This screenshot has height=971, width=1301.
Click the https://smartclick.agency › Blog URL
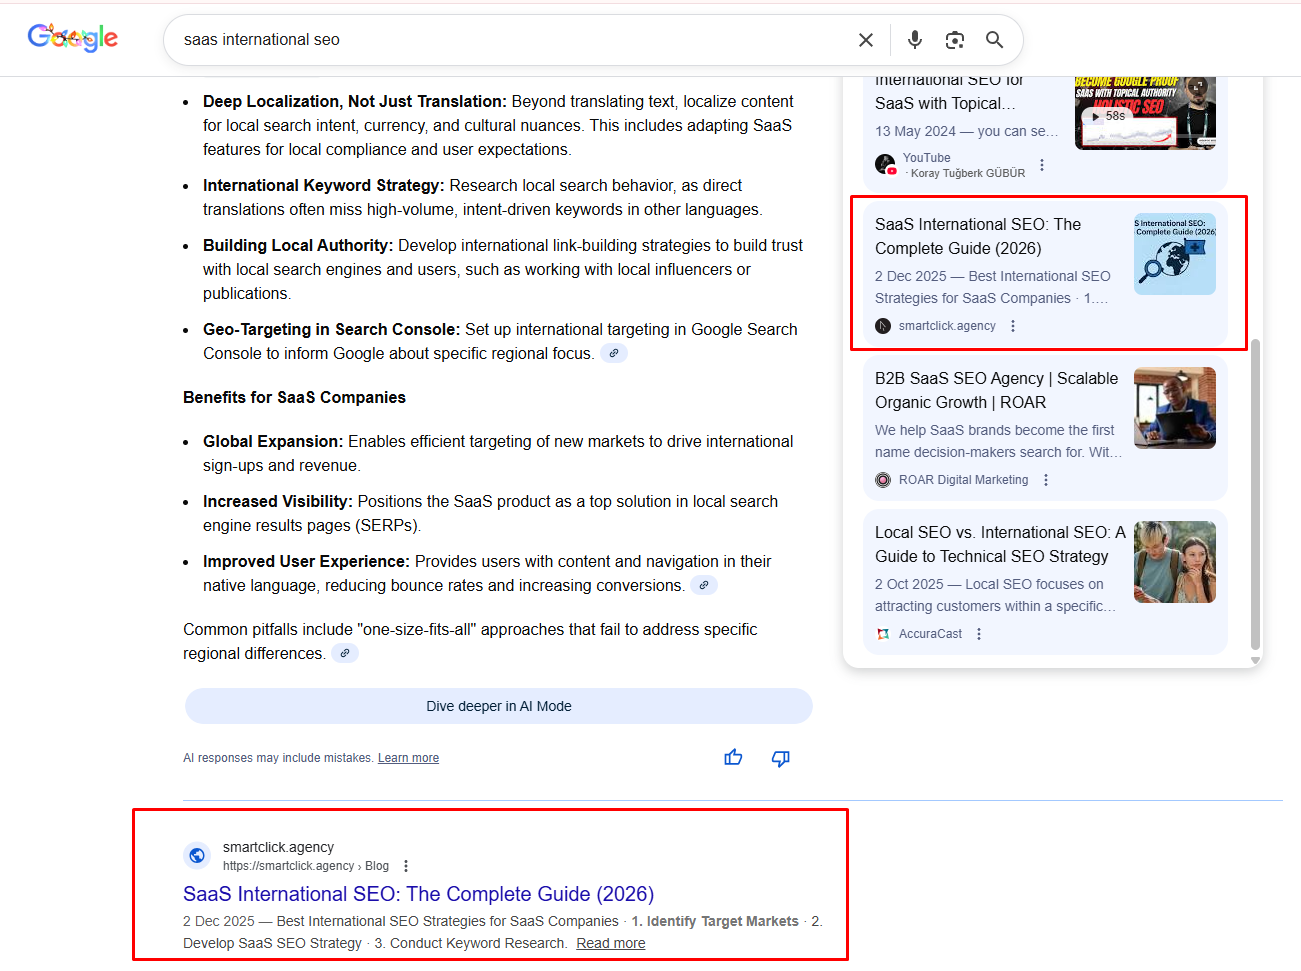coord(306,866)
